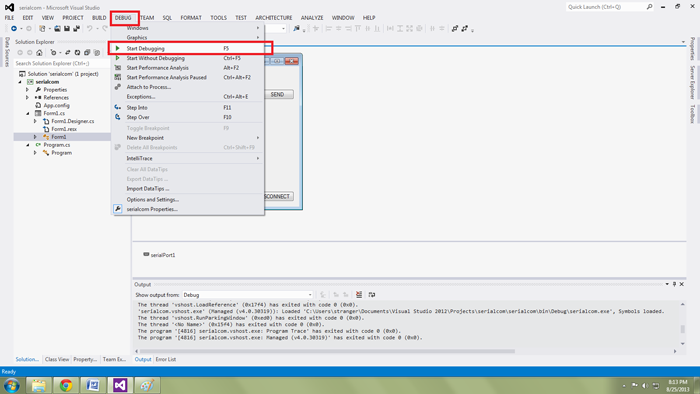Click the Save toolbar icon
Screen dimensions: 700x394
click(x=67, y=29)
